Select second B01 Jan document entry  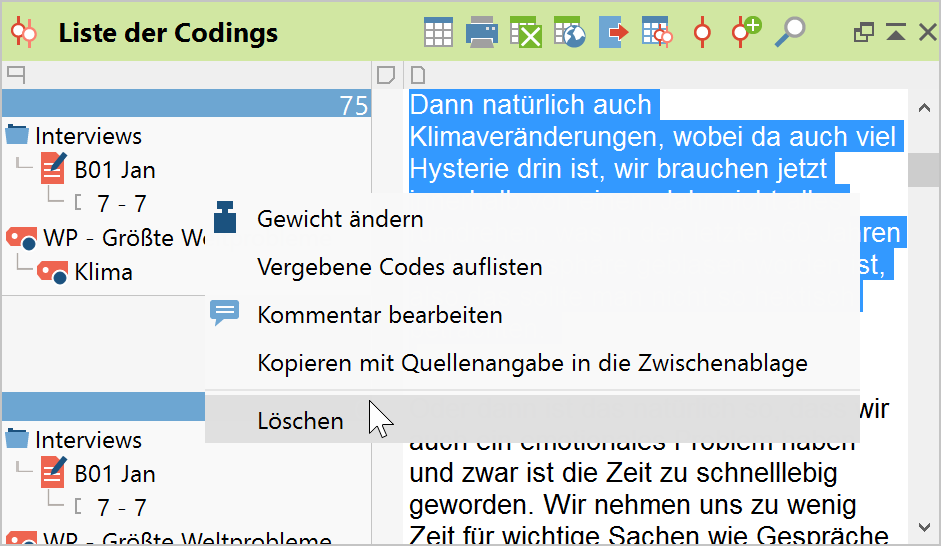pyautogui.click(x=114, y=474)
